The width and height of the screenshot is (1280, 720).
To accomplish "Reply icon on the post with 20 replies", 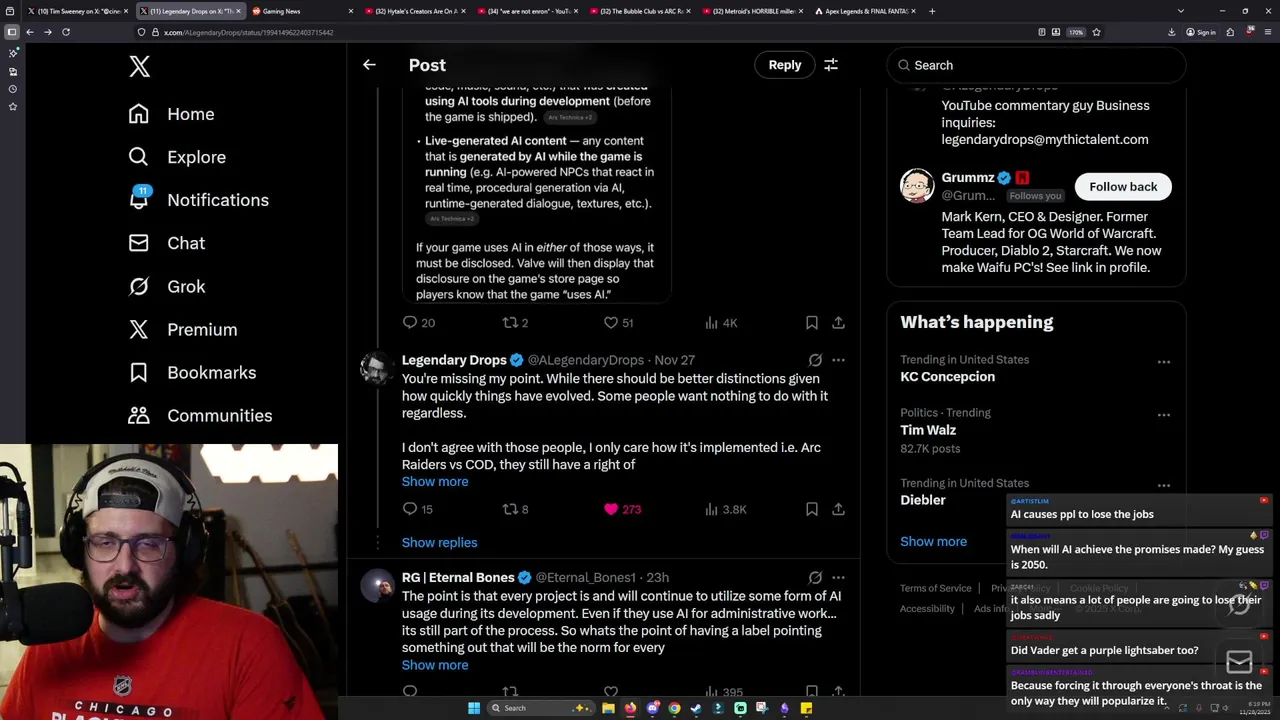I will pos(410,323).
